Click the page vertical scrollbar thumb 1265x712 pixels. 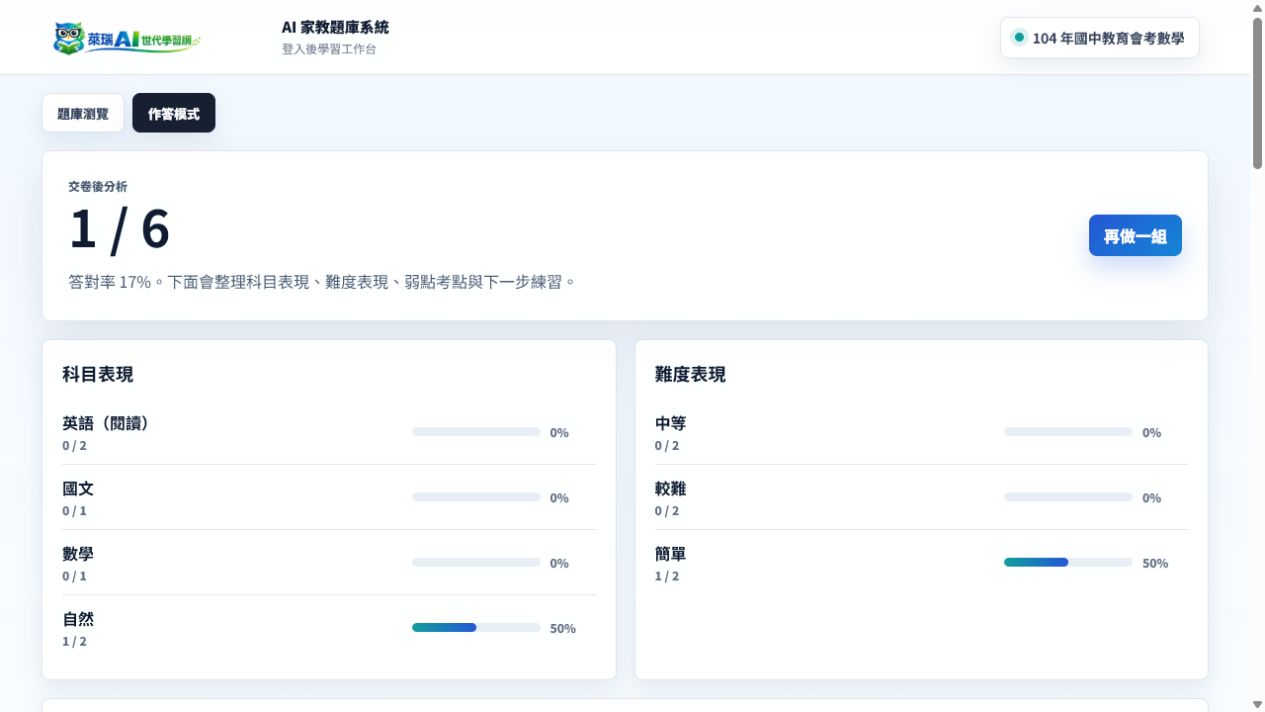tap(1257, 92)
